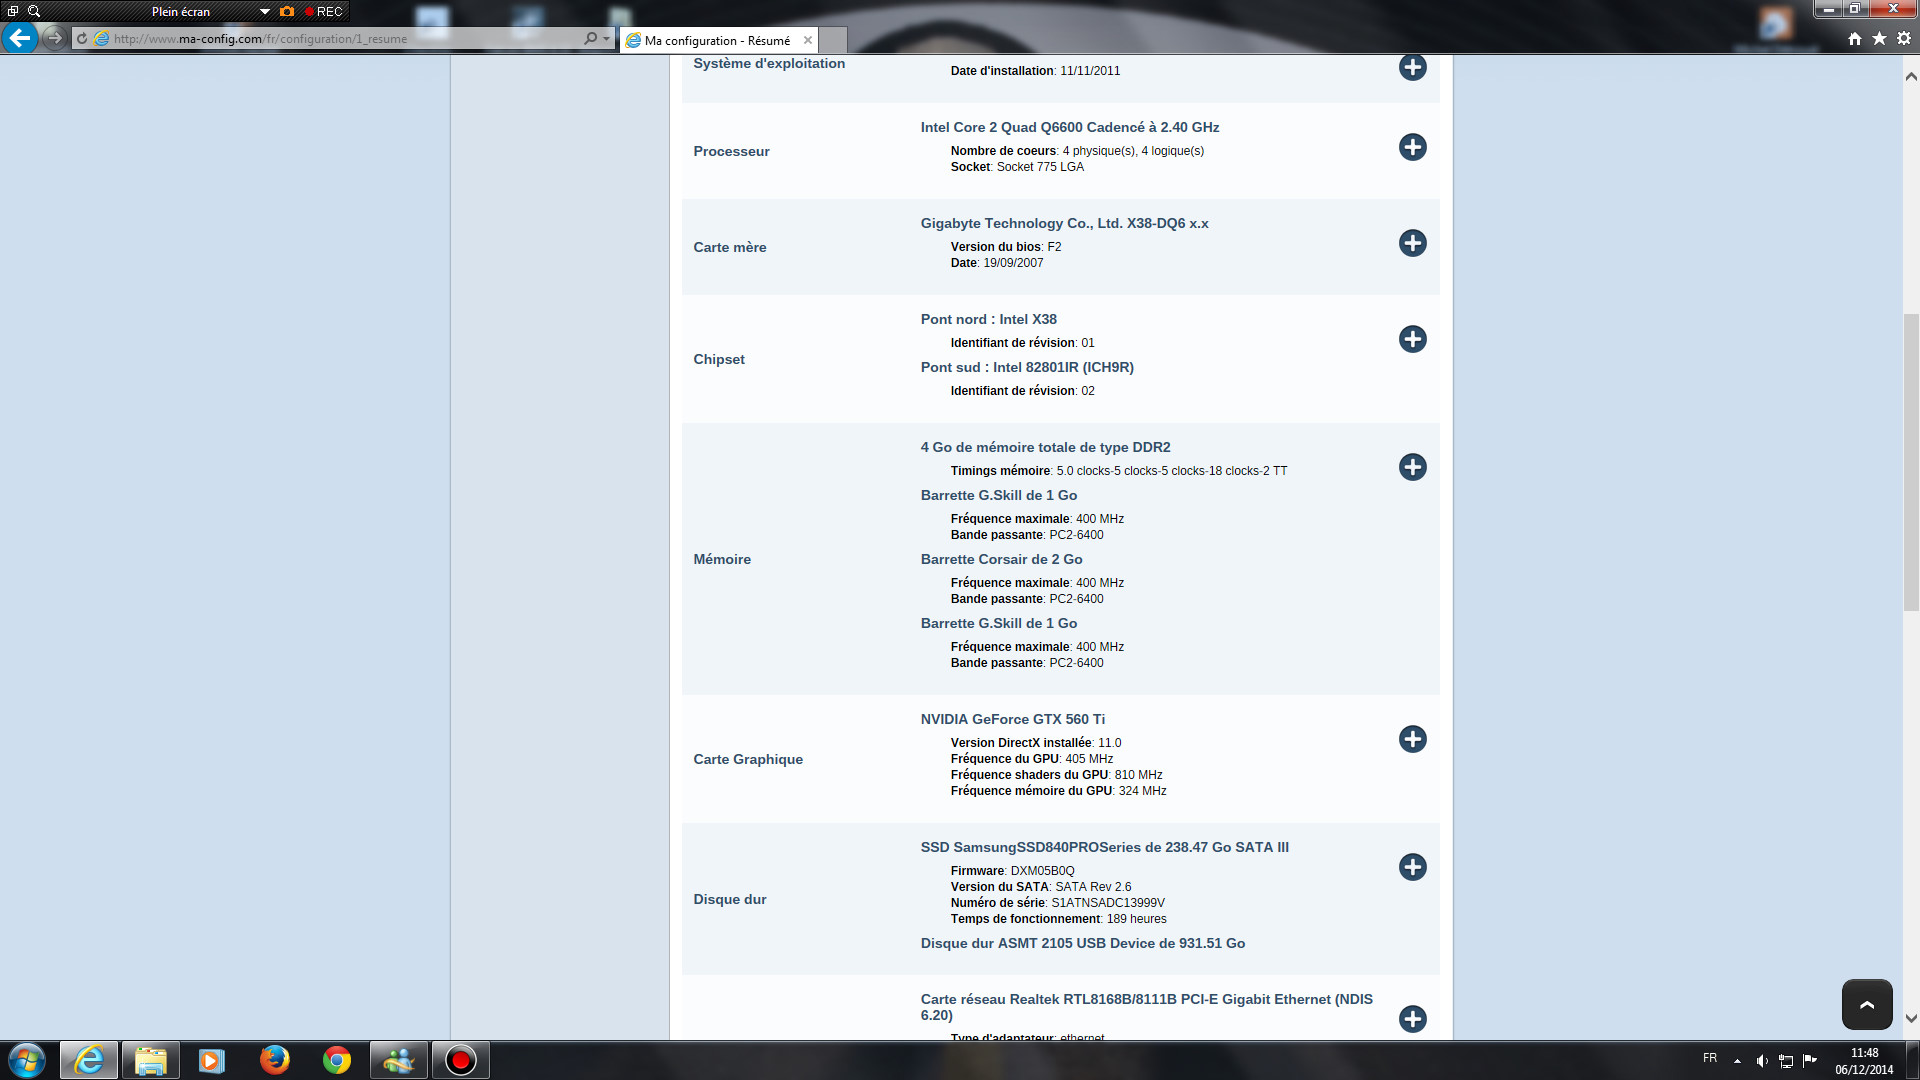Launch Google Chrome from the taskbar
1920x1080 pixels.
pos(337,1060)
